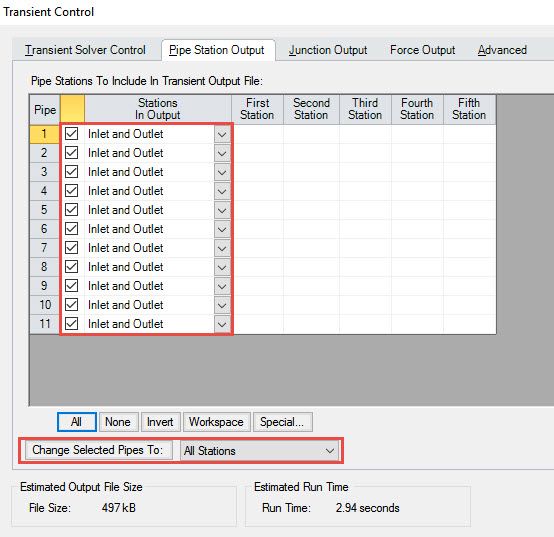Click the None button
The height and width of the screenshot is (537, 554).
118,422
